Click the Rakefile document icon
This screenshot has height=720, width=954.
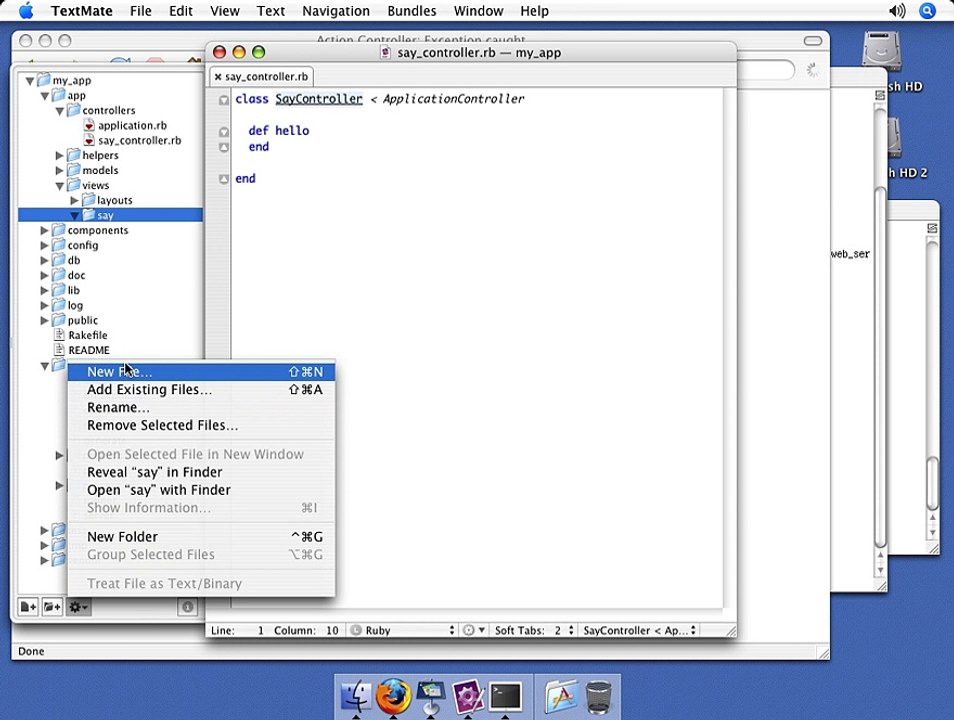[x=59, y=335]
